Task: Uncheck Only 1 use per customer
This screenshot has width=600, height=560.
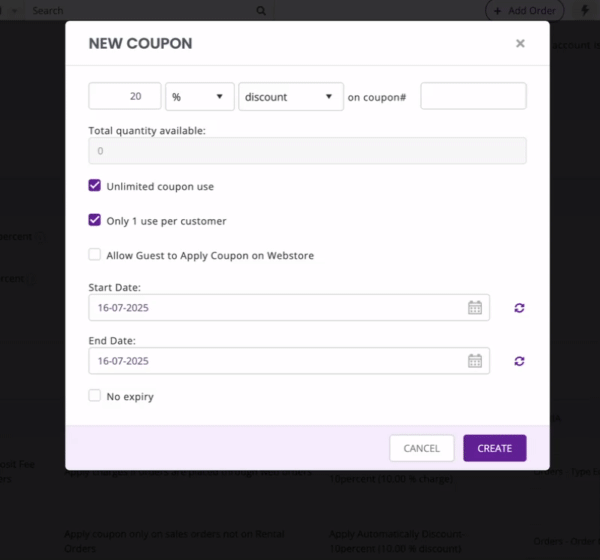Action: point(95,220)
